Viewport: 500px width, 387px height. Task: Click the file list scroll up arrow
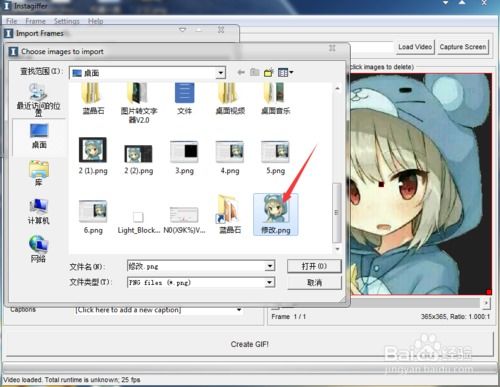point(337,88)
